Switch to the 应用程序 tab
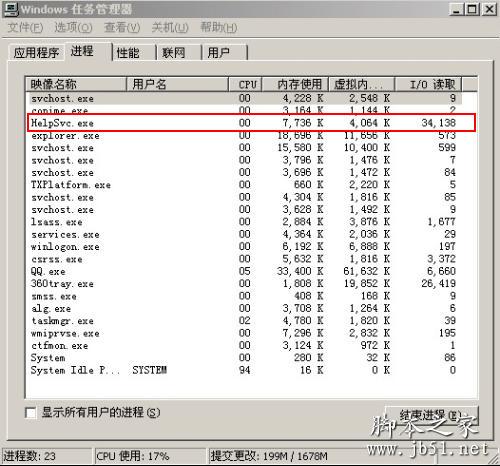Screen dimensions: 500x466 36,53
